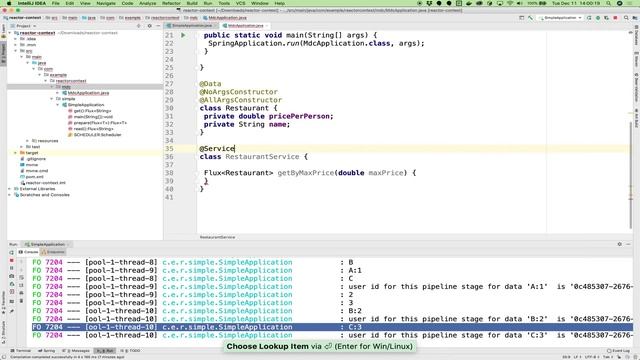Click the run gutter icon beside main method

[x=183, y=35]
